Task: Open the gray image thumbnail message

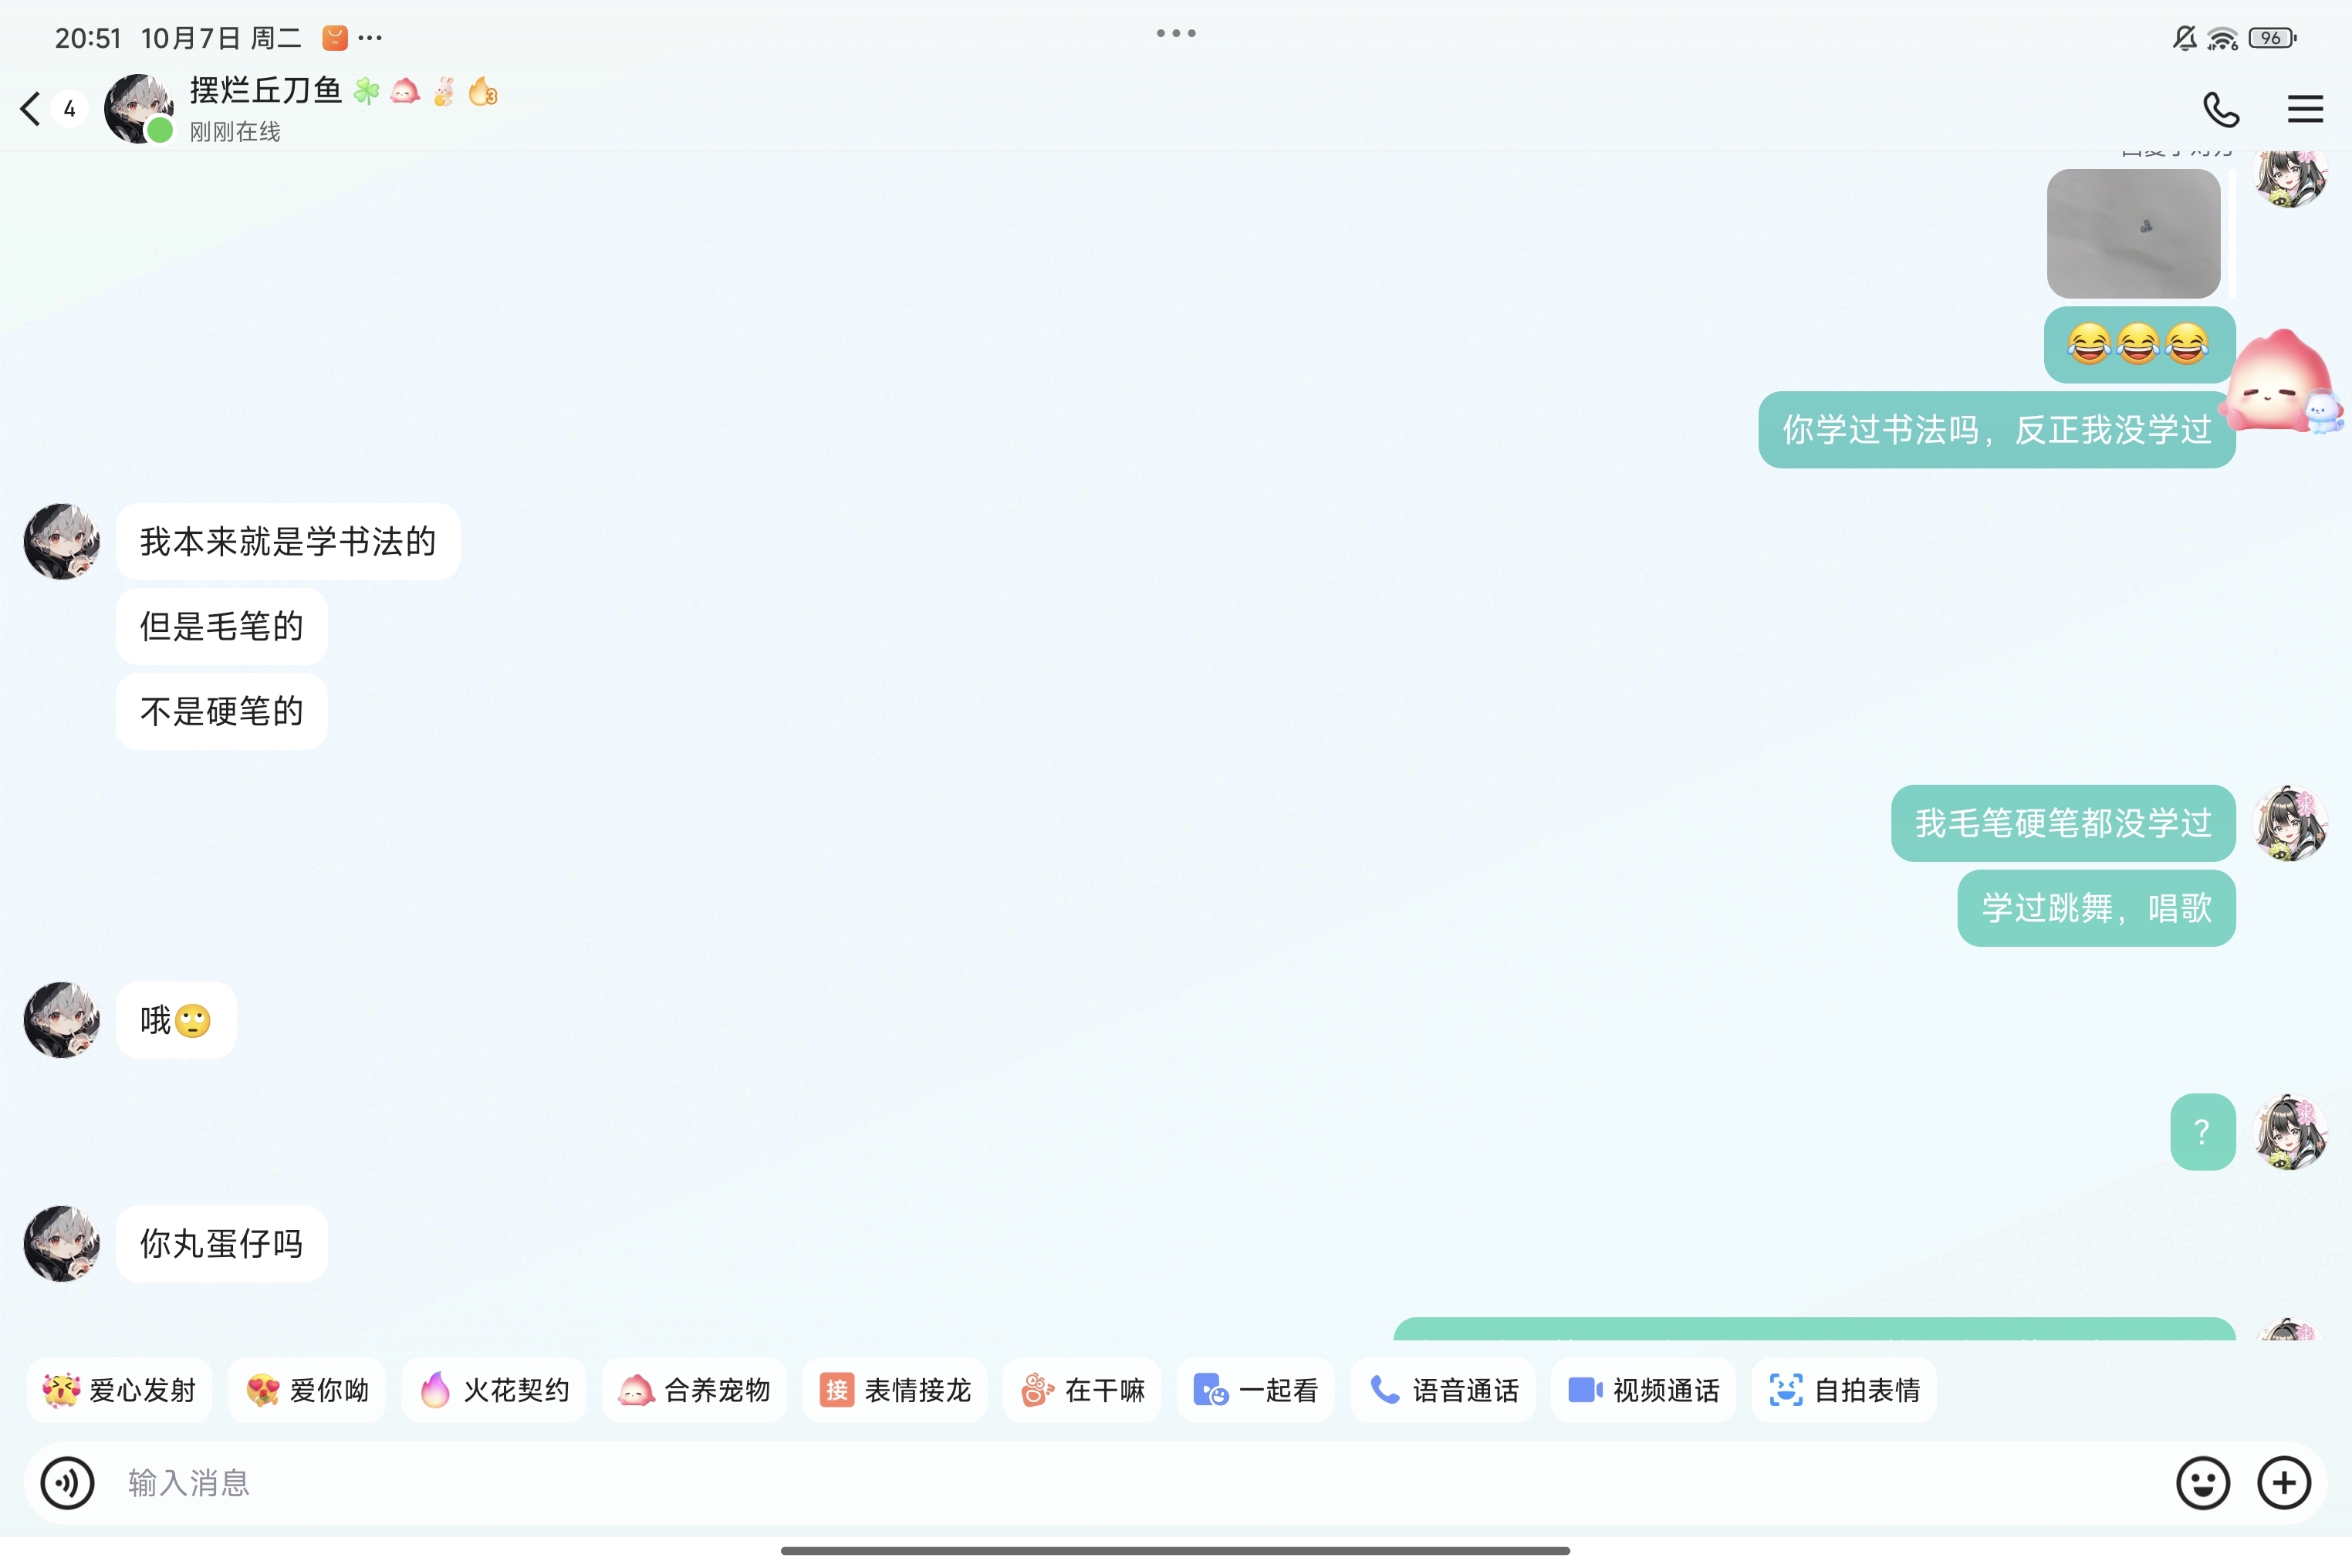Action: click(2133, 233)
